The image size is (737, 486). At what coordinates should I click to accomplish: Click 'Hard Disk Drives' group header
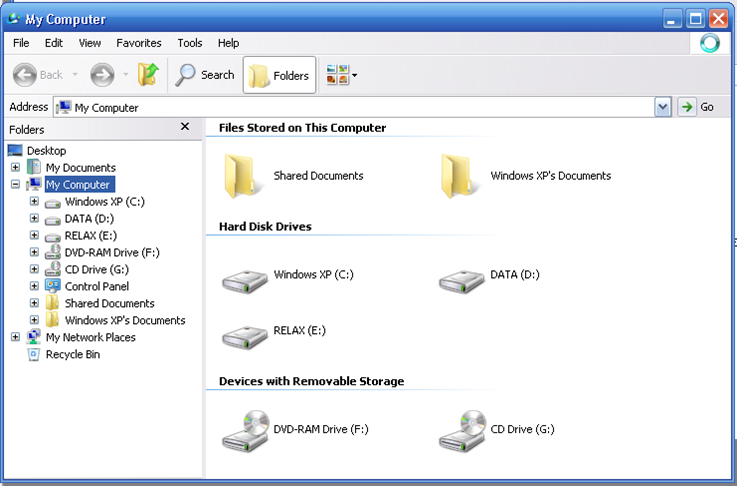[265, 227]
